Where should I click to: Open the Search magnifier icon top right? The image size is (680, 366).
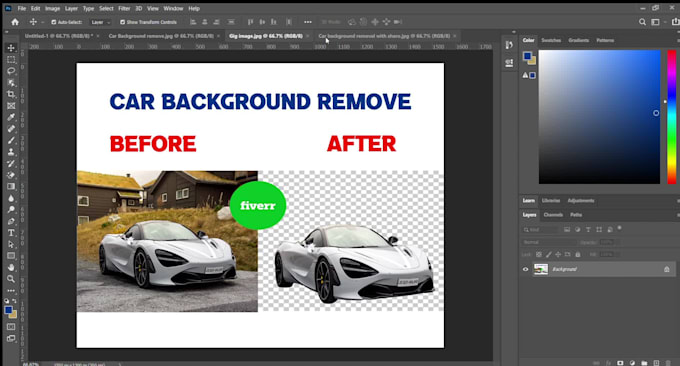[x=642, y=22]
